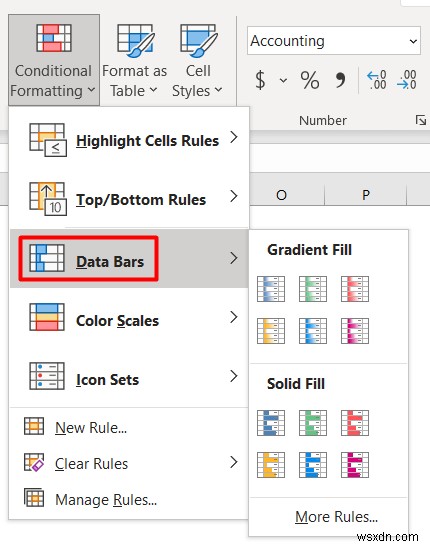Choose the orange solid fill data bar

(271, 465)
